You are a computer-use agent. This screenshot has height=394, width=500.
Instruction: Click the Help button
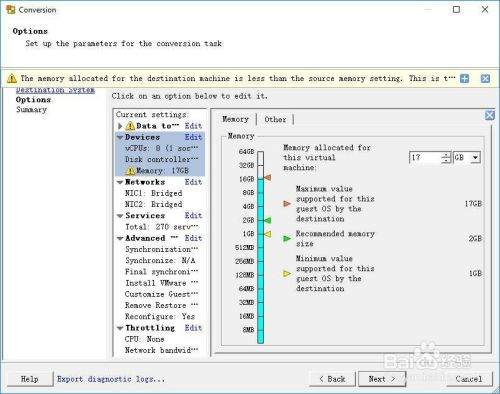30,379
